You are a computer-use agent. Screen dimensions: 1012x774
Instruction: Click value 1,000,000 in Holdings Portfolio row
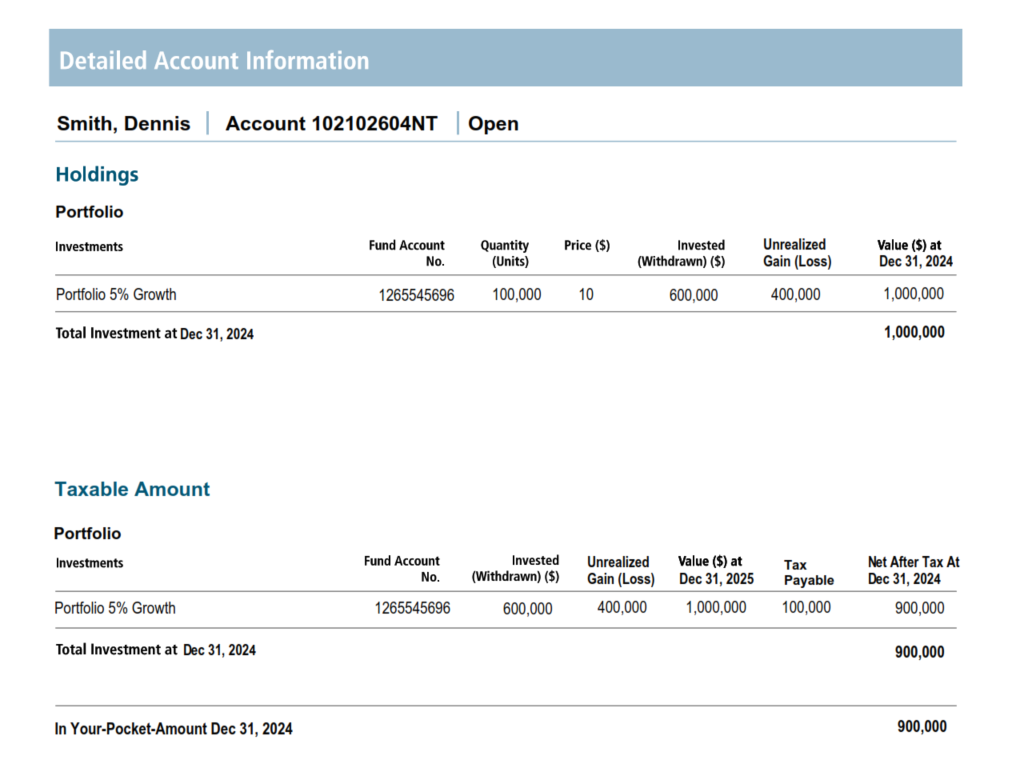(x=913, y=294)
